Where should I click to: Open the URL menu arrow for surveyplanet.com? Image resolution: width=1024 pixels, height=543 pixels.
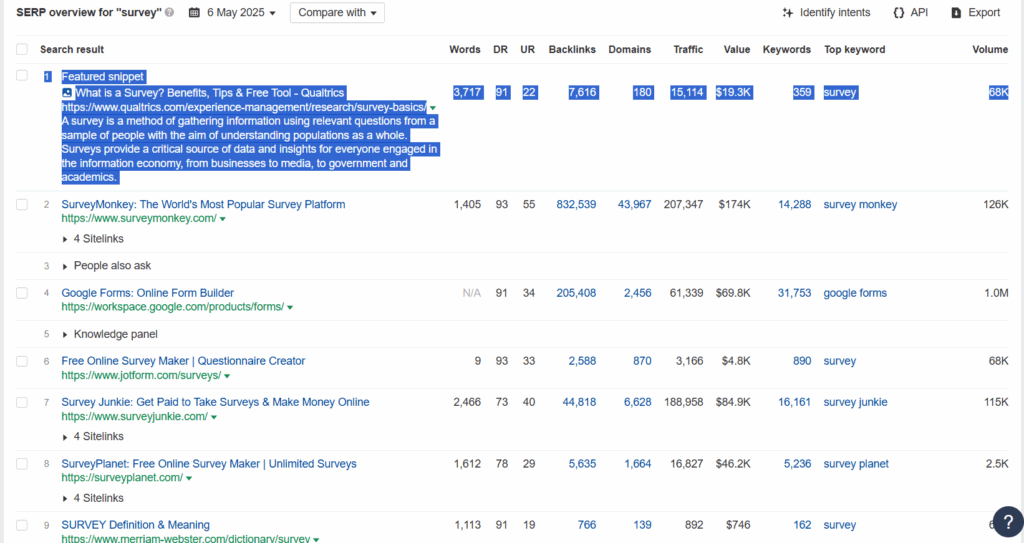(189, 478)
